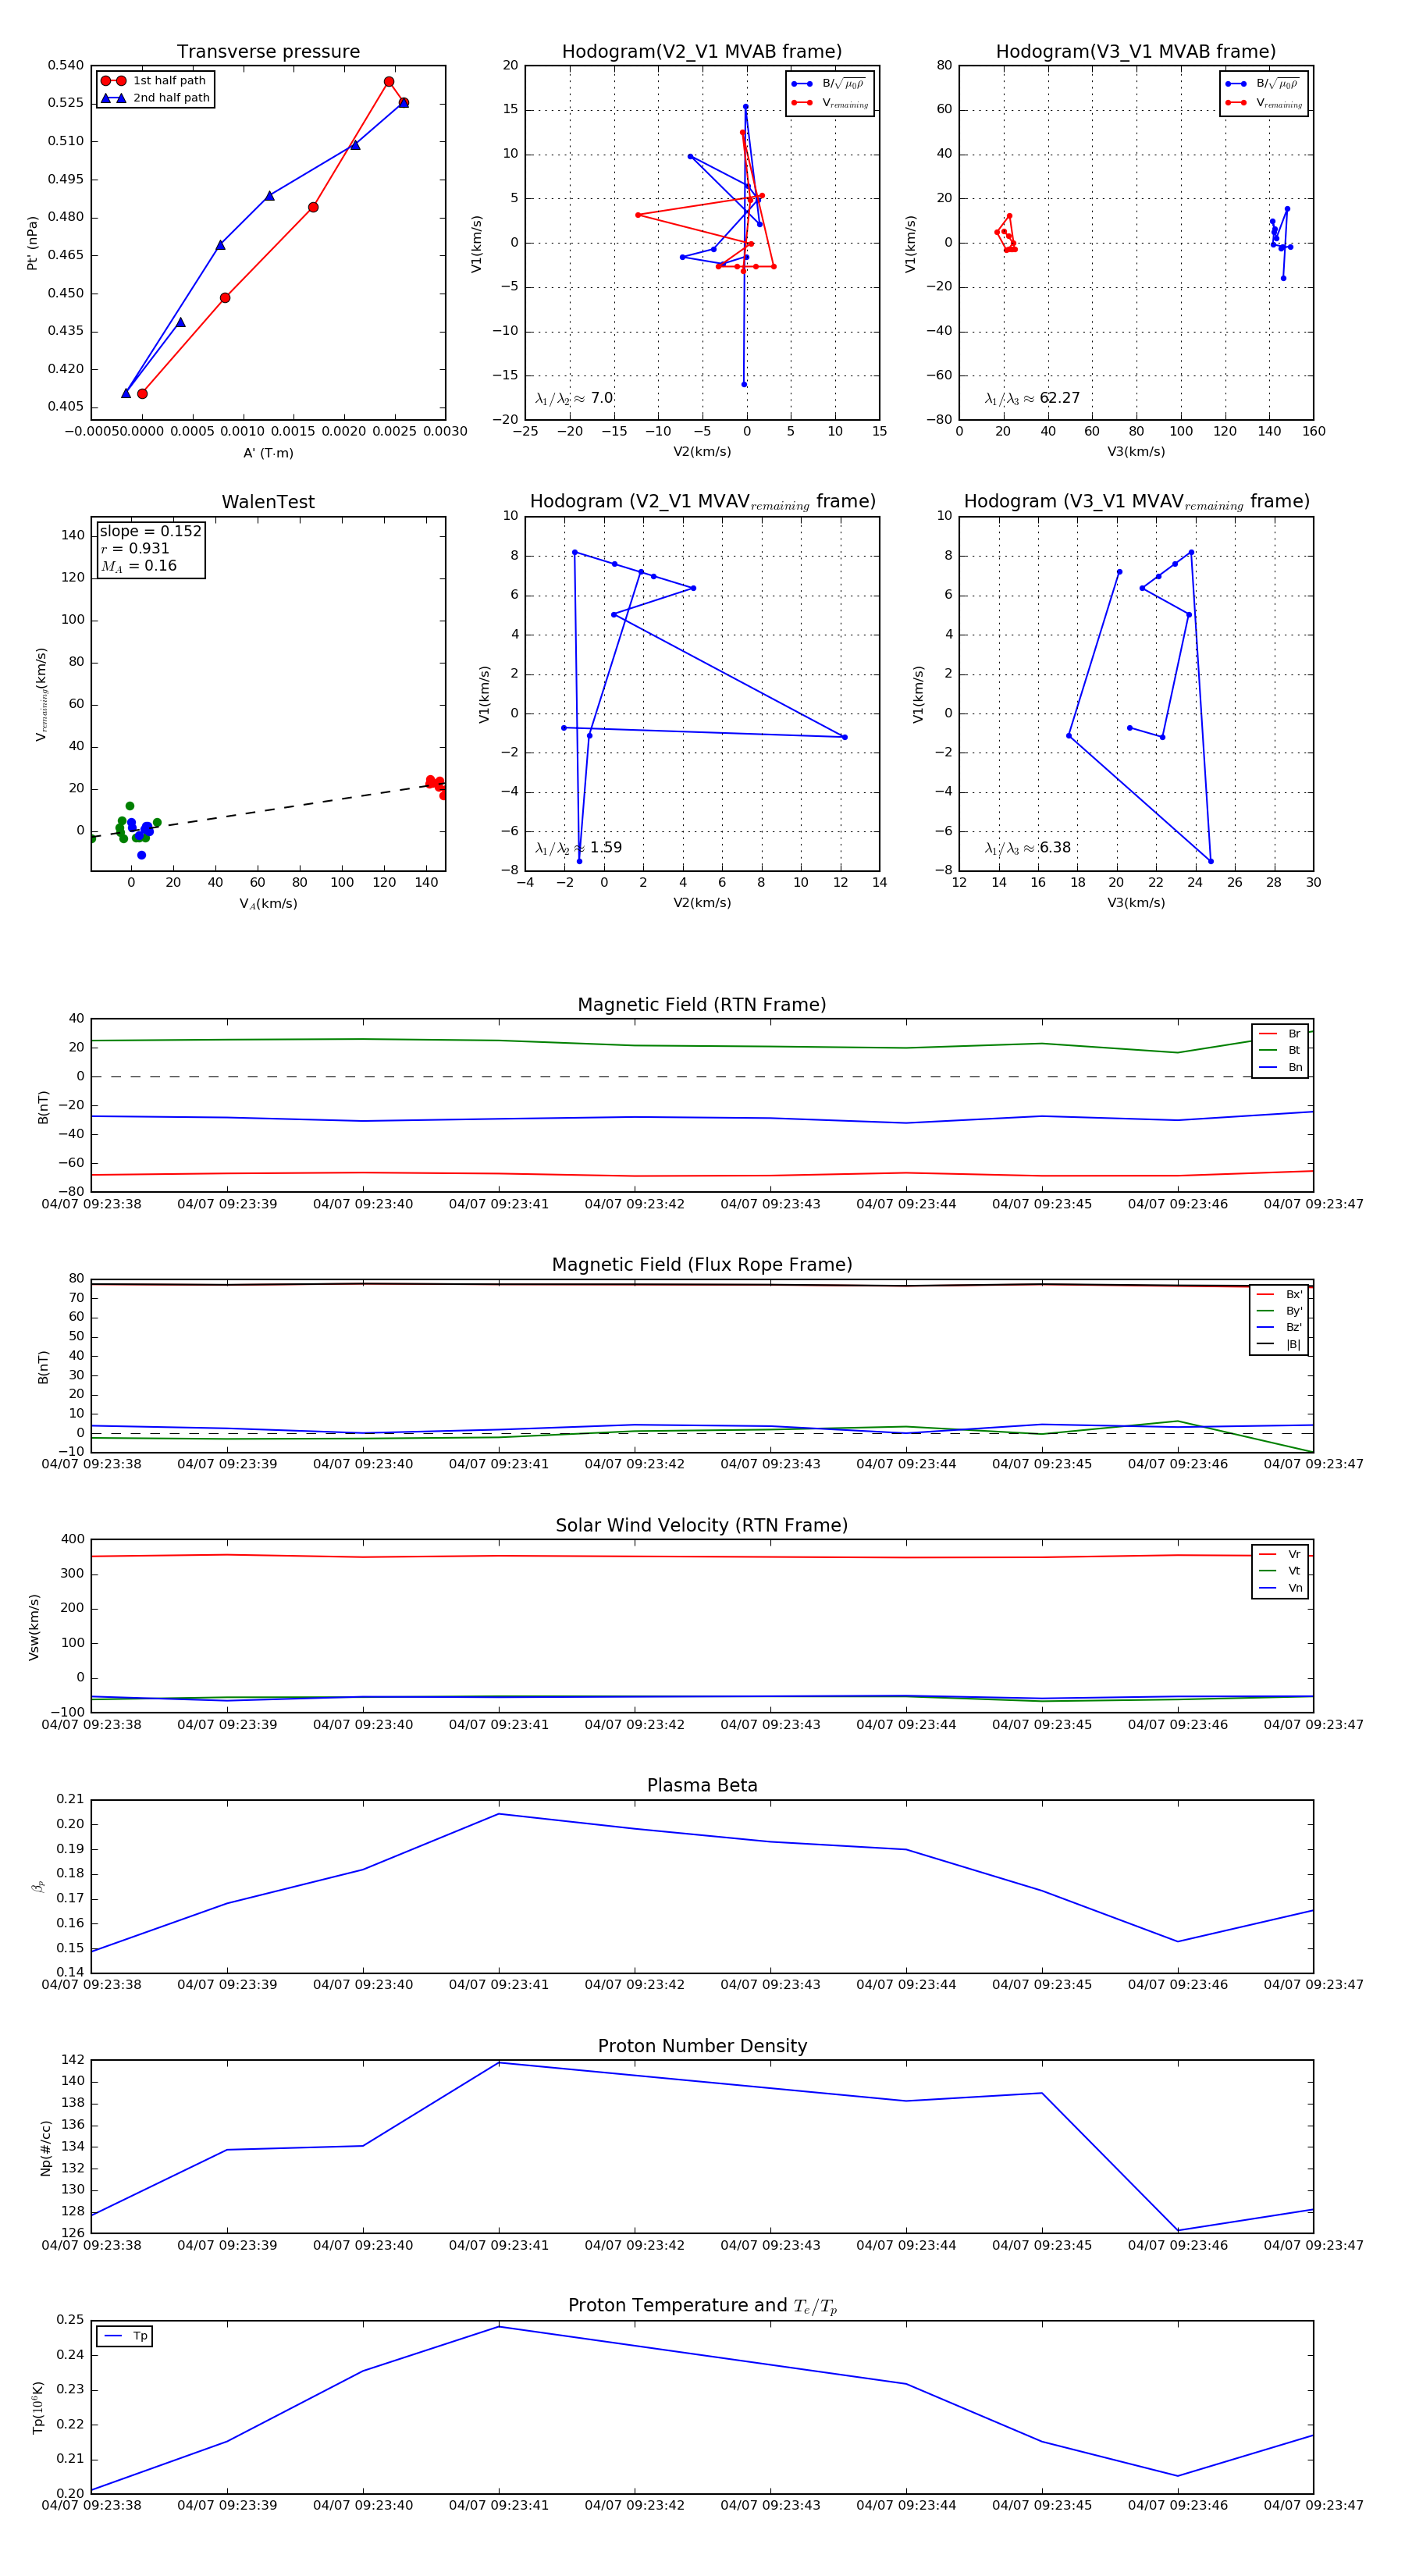
Task: Click 'Vn' legend entry
Action: point(1280,1588)
